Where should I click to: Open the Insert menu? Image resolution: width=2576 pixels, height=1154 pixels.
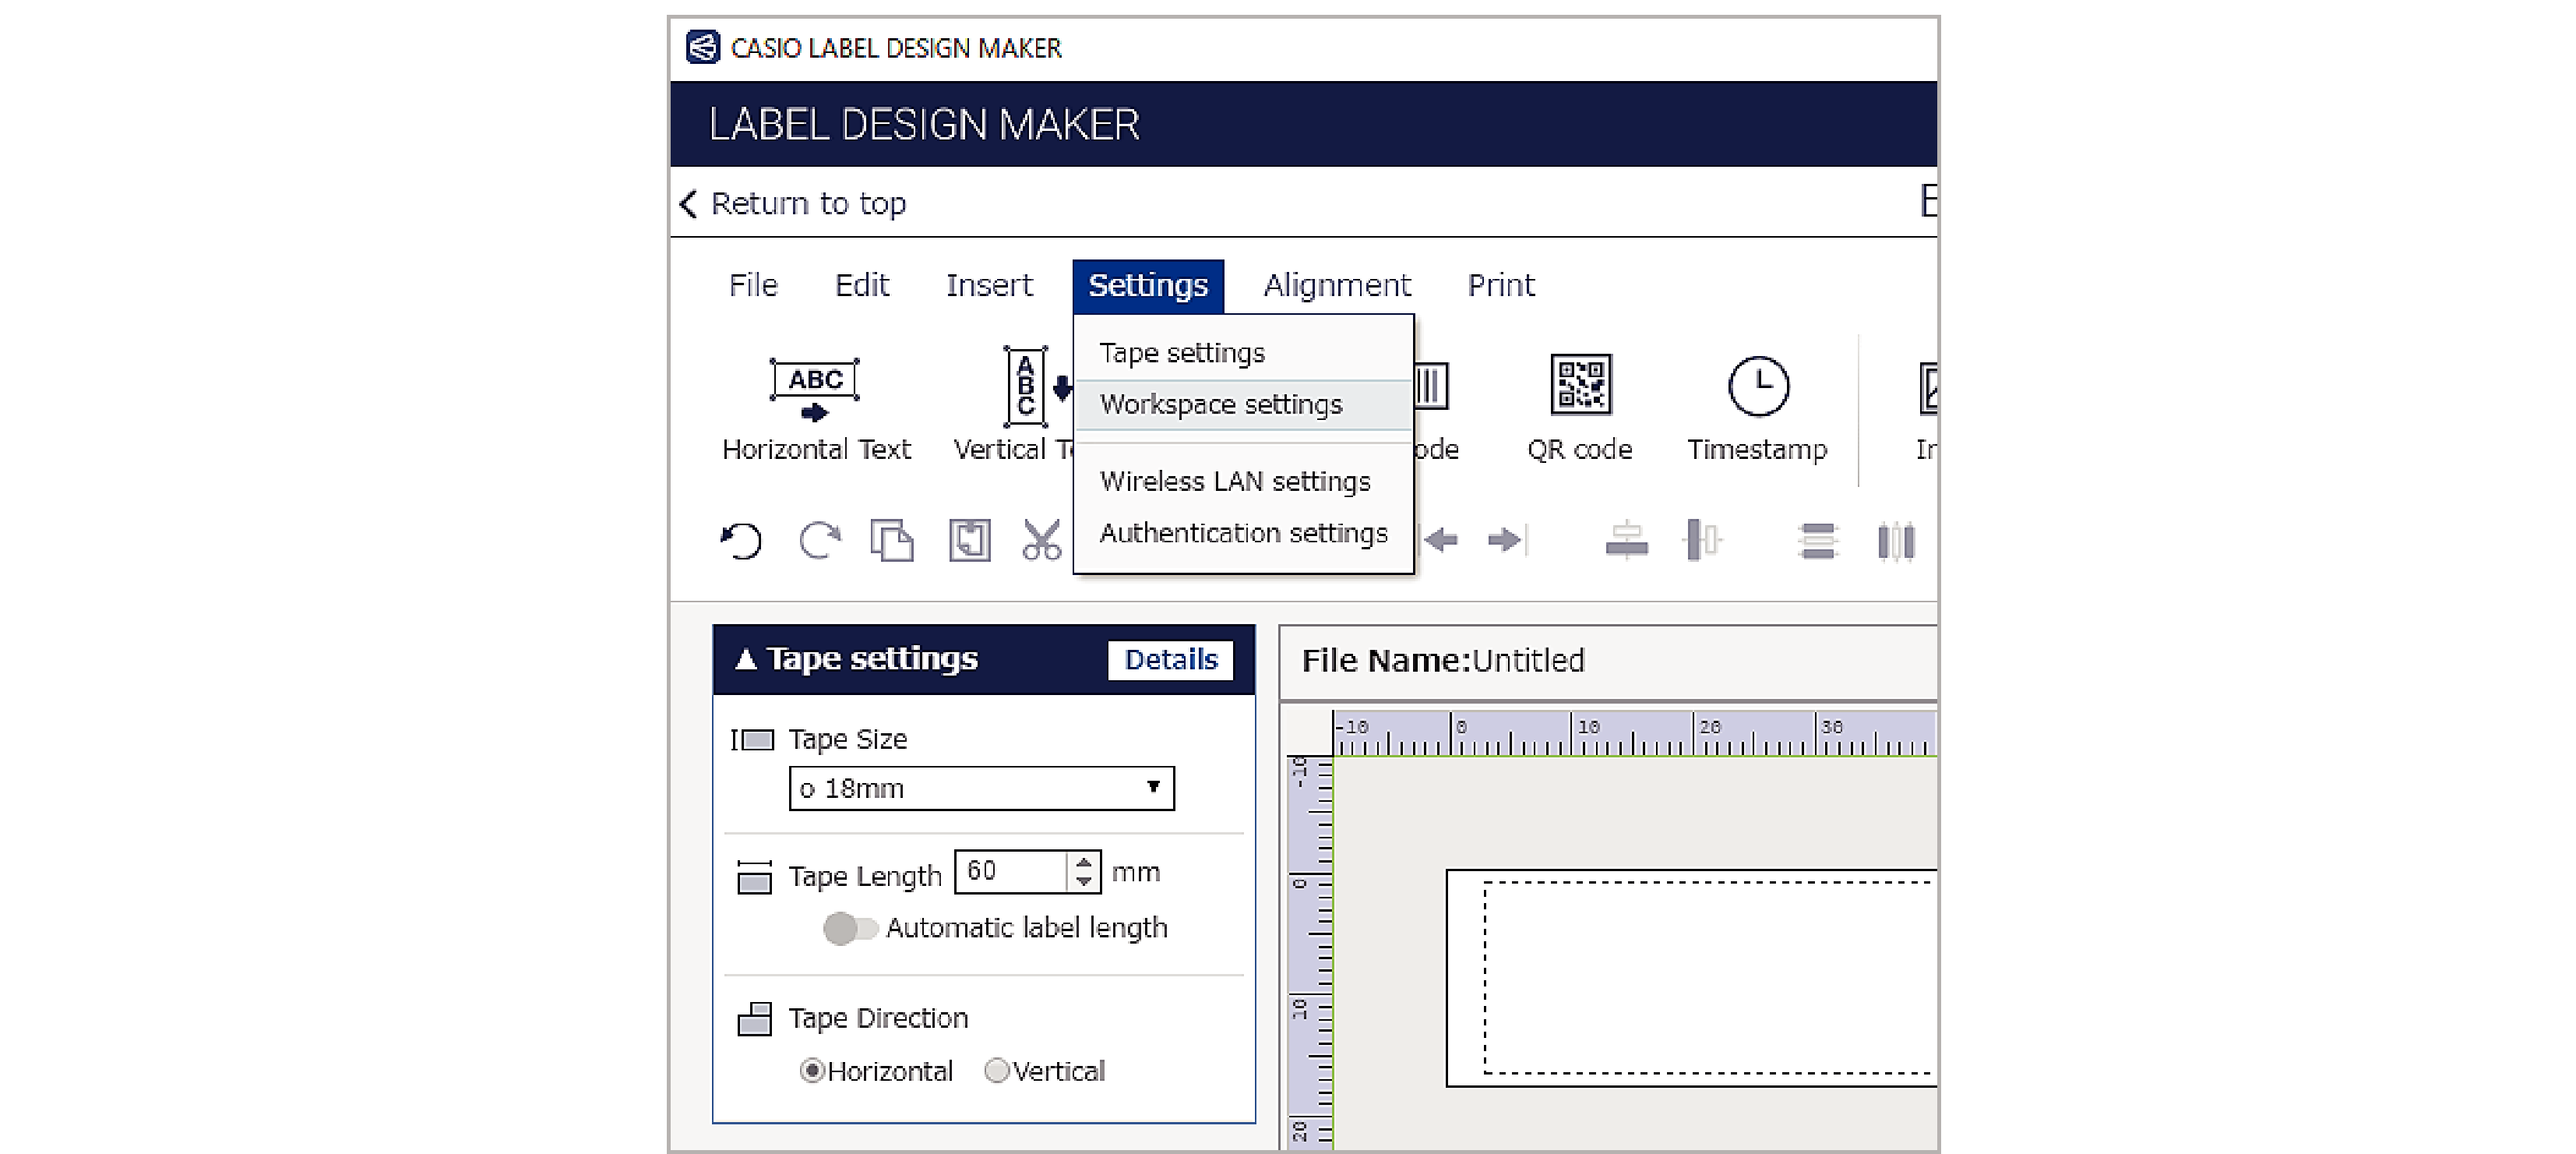point(989,286)
